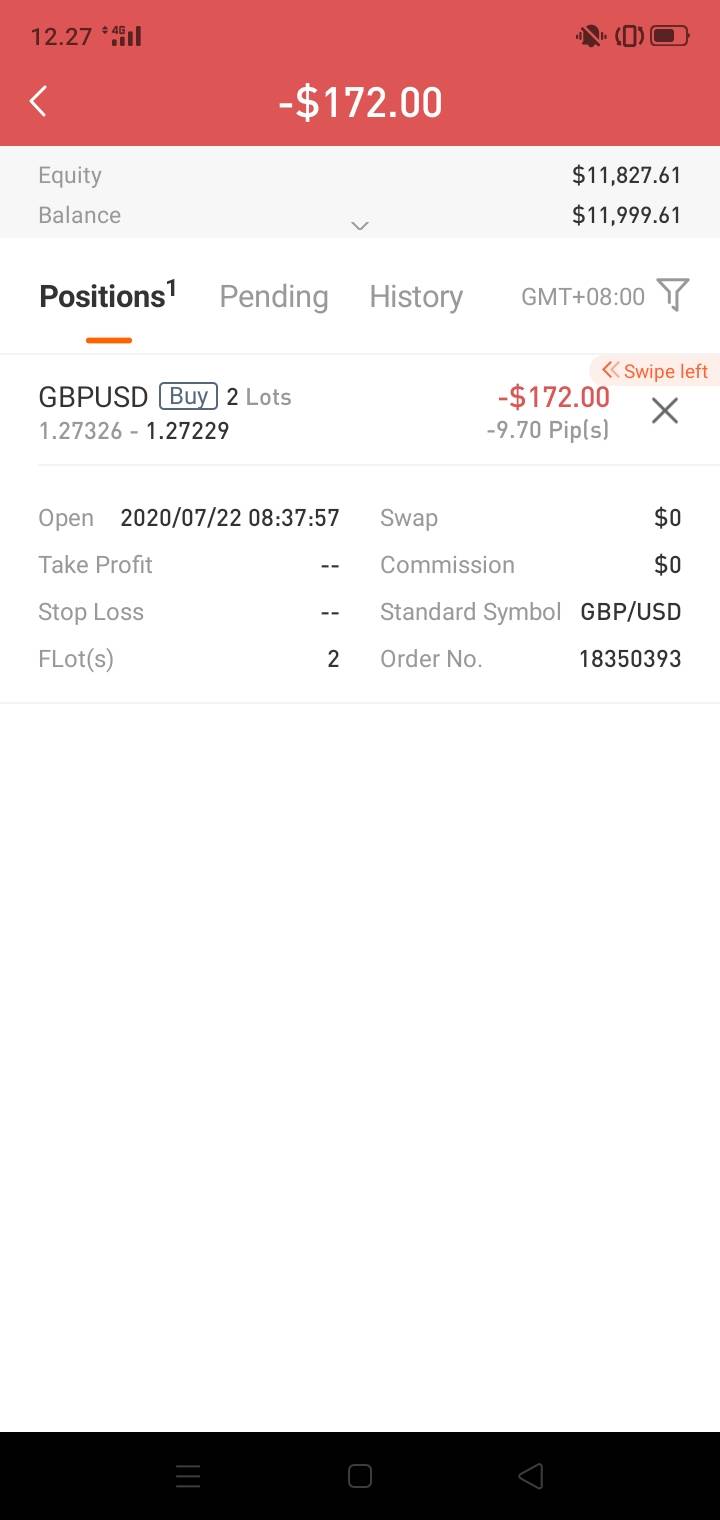
Task: Open the History tab
Action: [x=416, y=297]
